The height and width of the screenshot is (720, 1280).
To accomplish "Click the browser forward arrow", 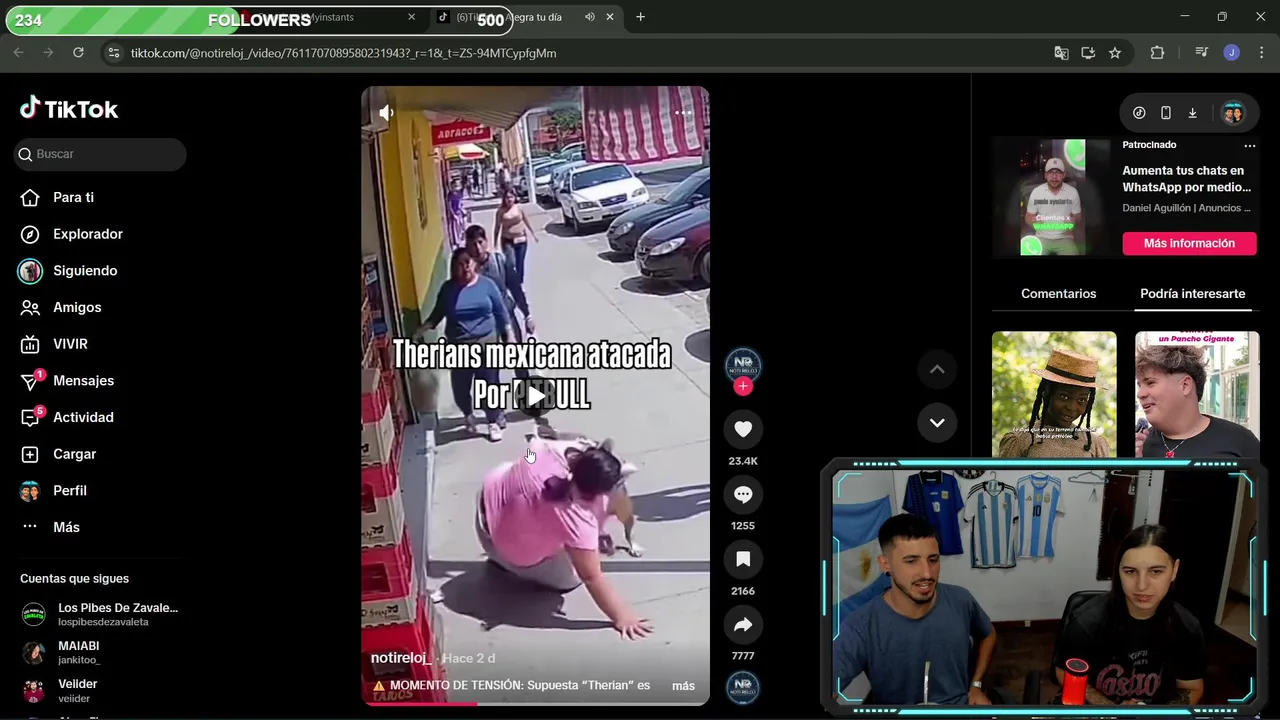I will click(x=48, y=53).
